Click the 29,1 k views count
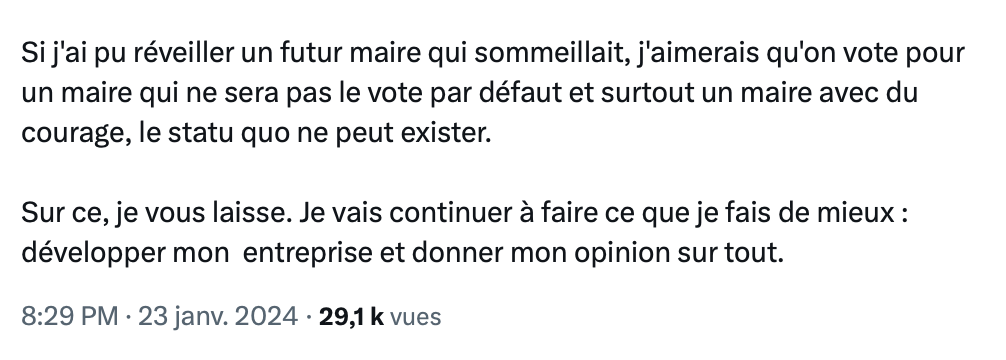The width and height of the screenshot is (1006, 360). [x=351, y=317]
